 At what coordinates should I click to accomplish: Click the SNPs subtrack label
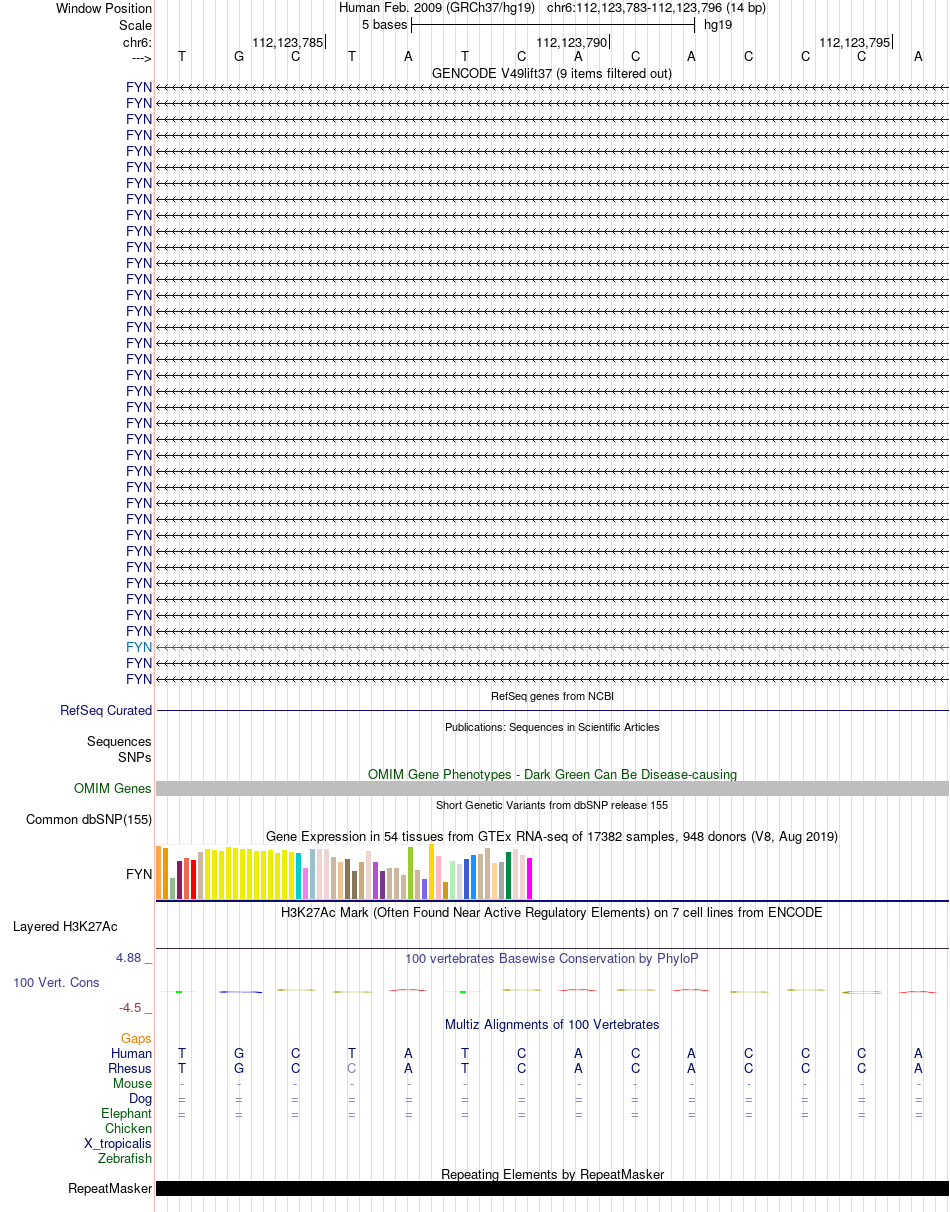(x=135, y=757)
